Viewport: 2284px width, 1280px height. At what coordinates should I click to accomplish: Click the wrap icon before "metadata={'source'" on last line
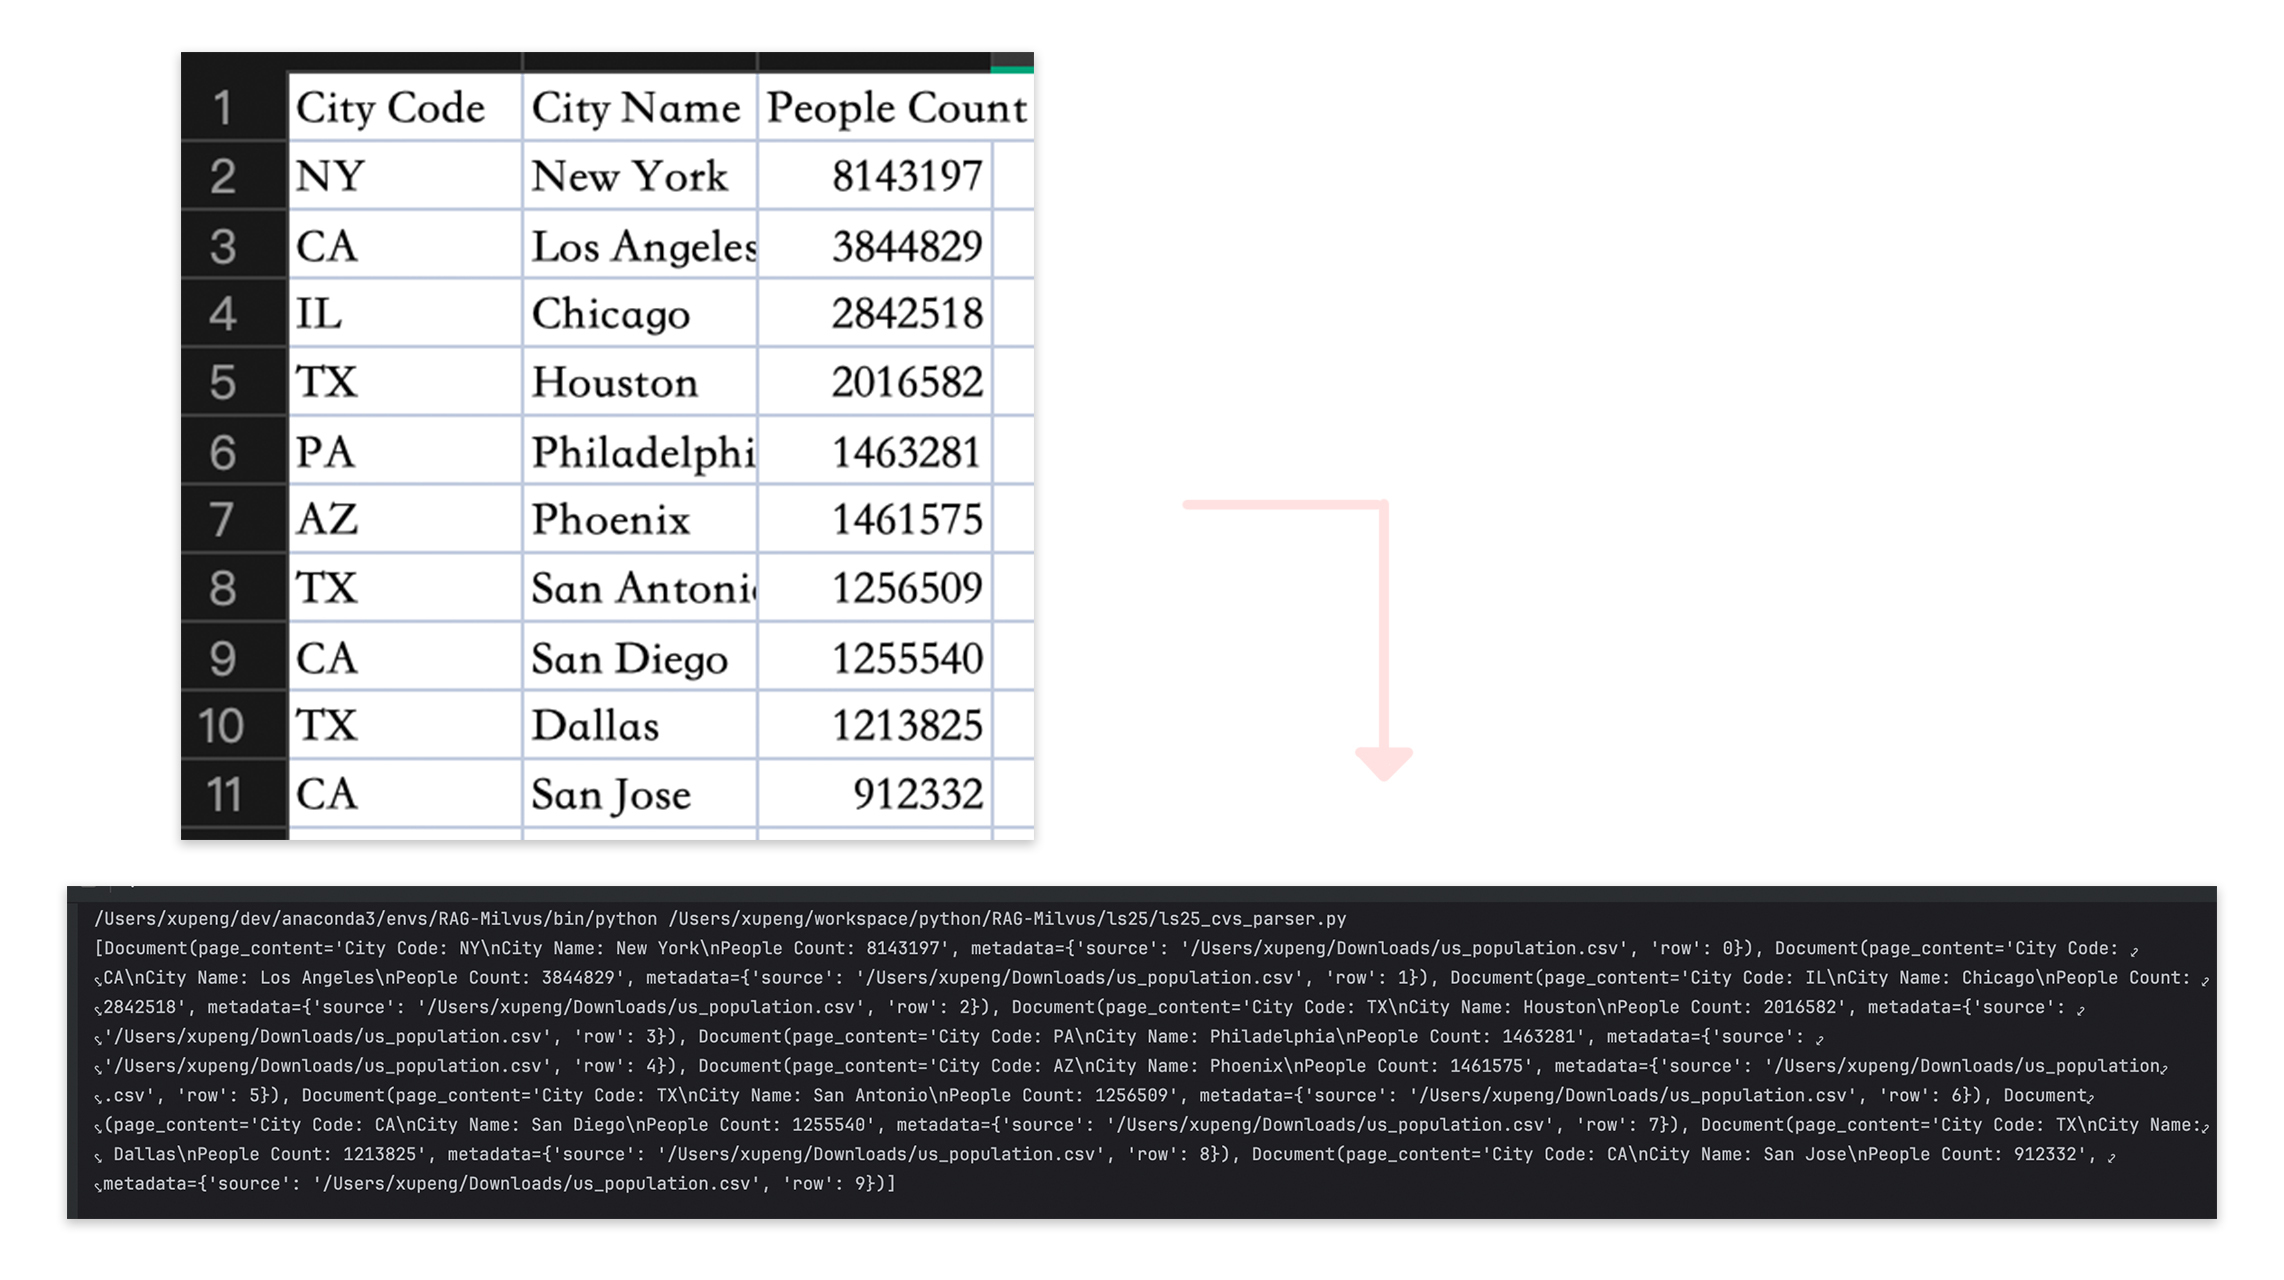click(98, 1186)
